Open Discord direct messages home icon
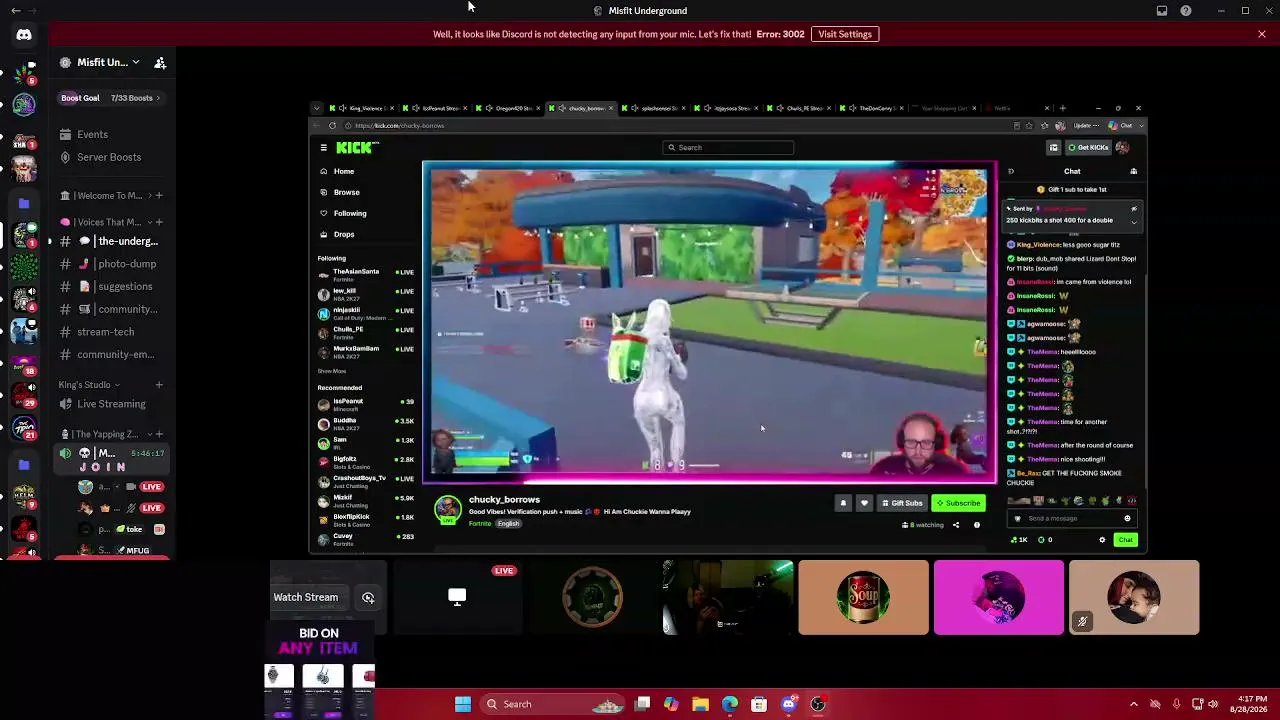 click(x=24, y=35)
